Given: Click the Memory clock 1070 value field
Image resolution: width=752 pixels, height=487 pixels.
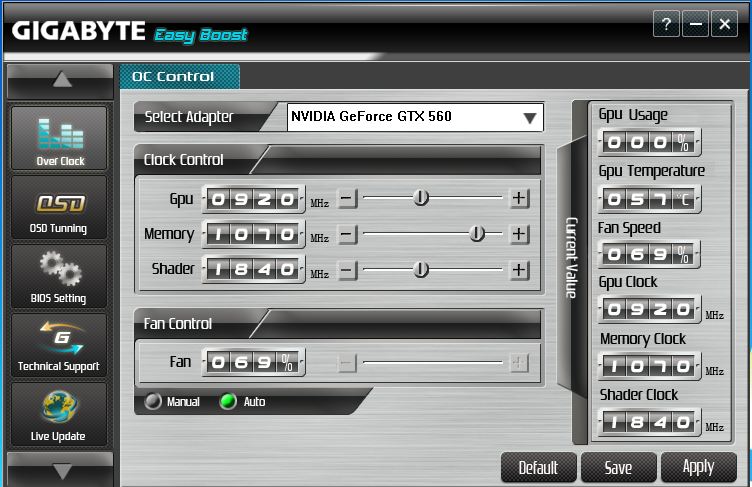Looking at the screenshot, I should tap(253, 235).
